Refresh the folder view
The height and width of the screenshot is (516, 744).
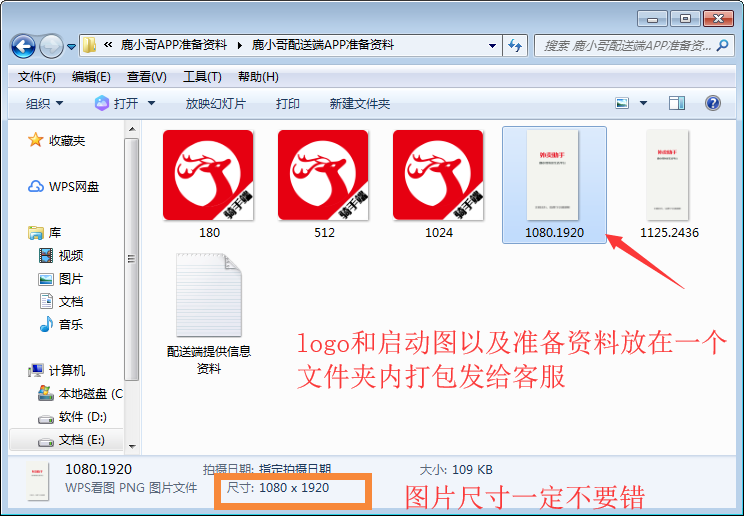click(x=515, y=46)
